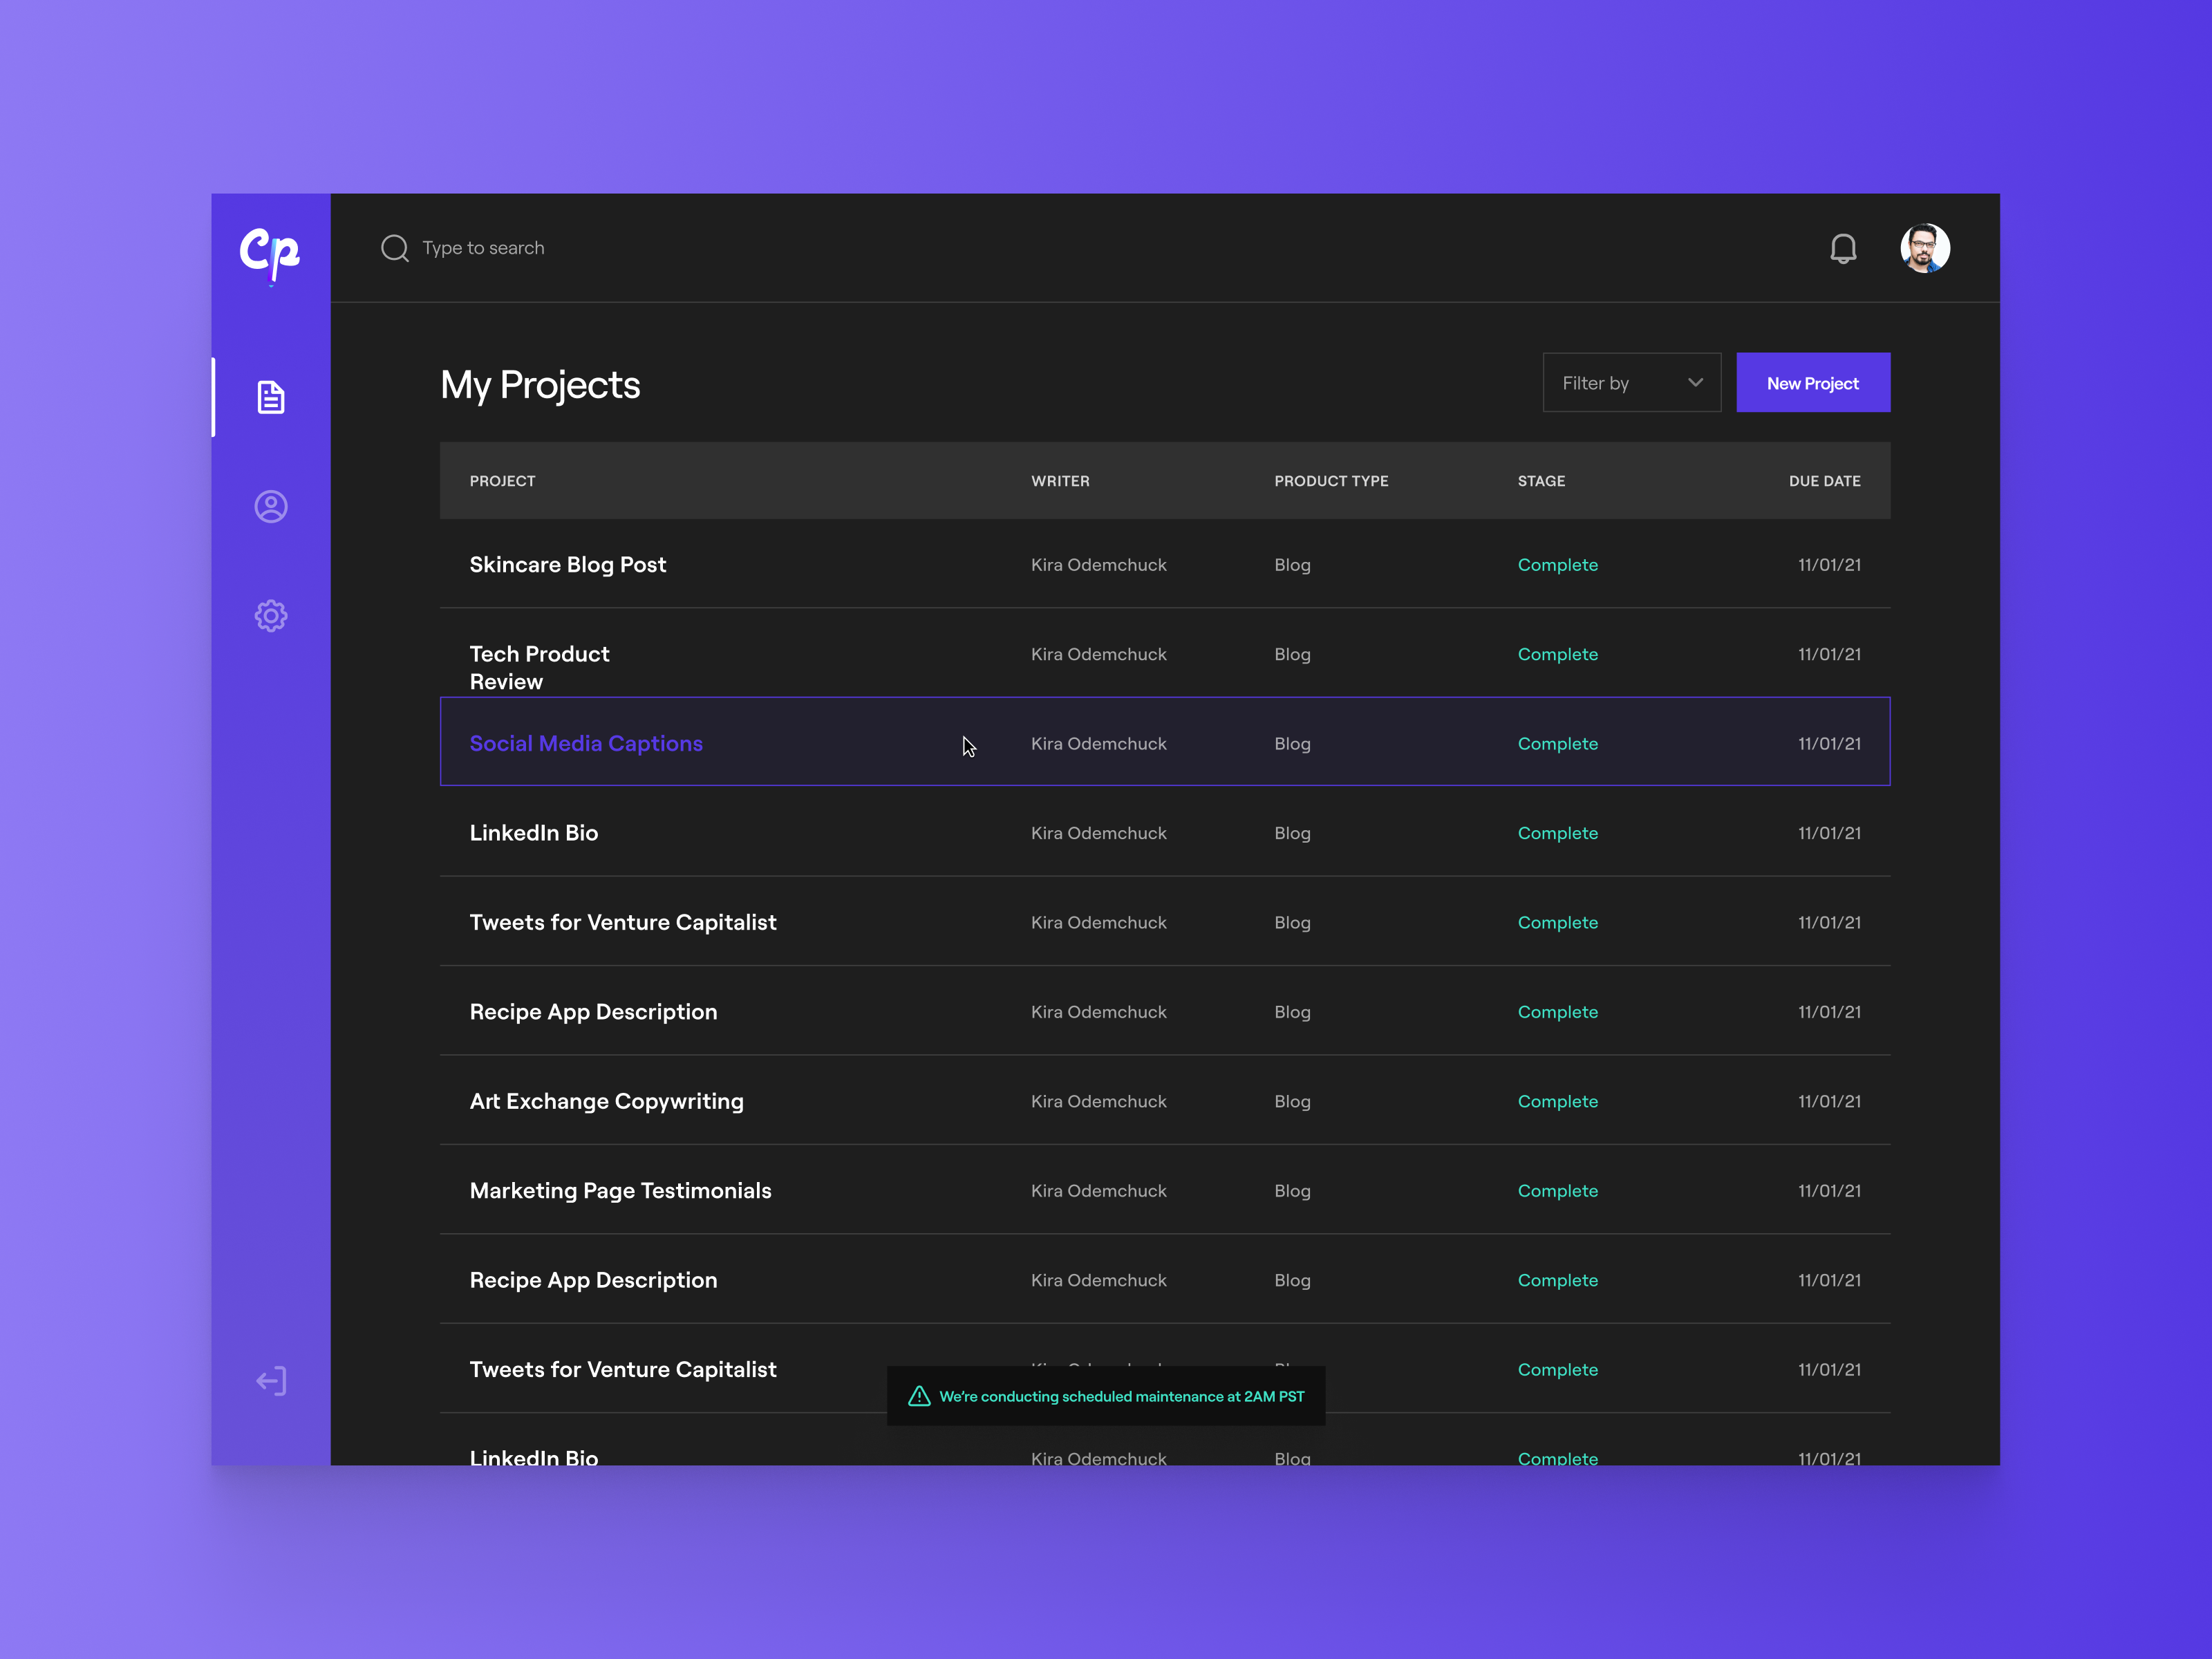Sort by the STAGE column header

click(x=1541, y=481)
